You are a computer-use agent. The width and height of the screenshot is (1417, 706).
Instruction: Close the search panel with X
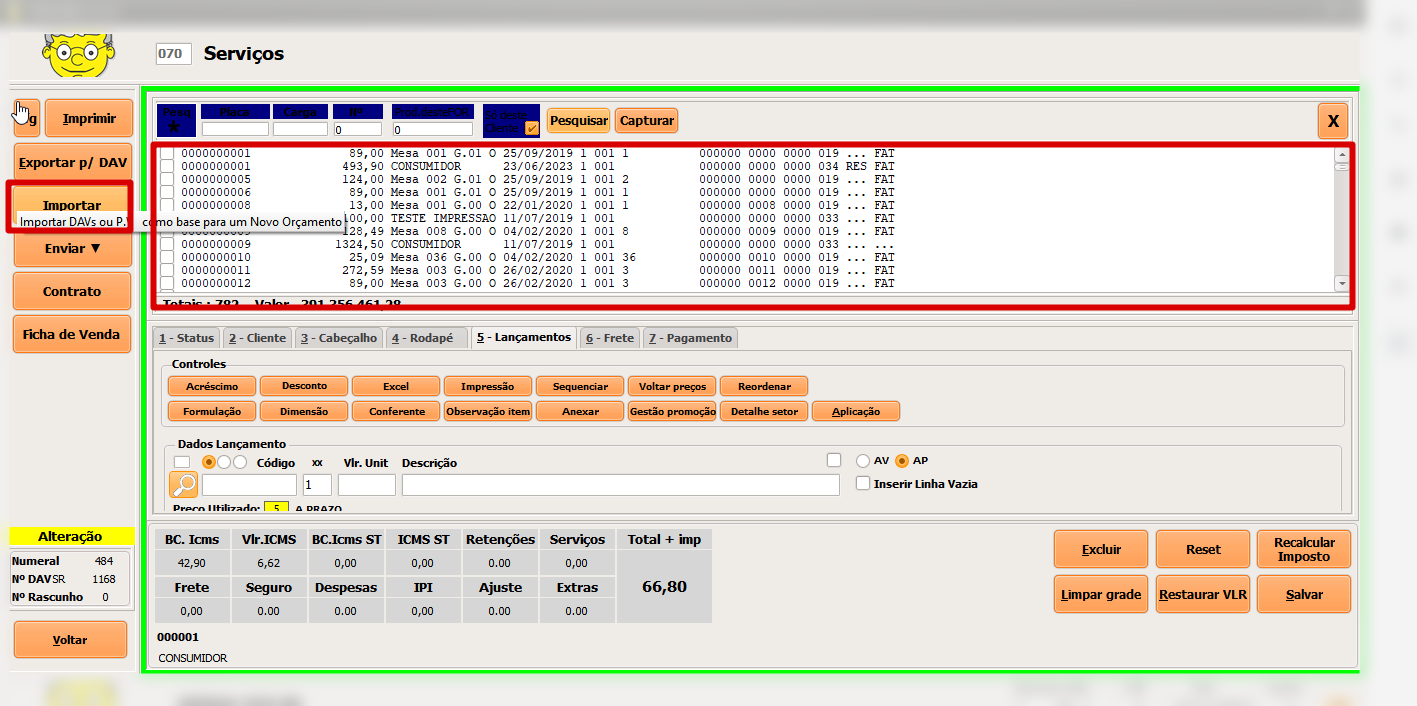click(1332, 121)
